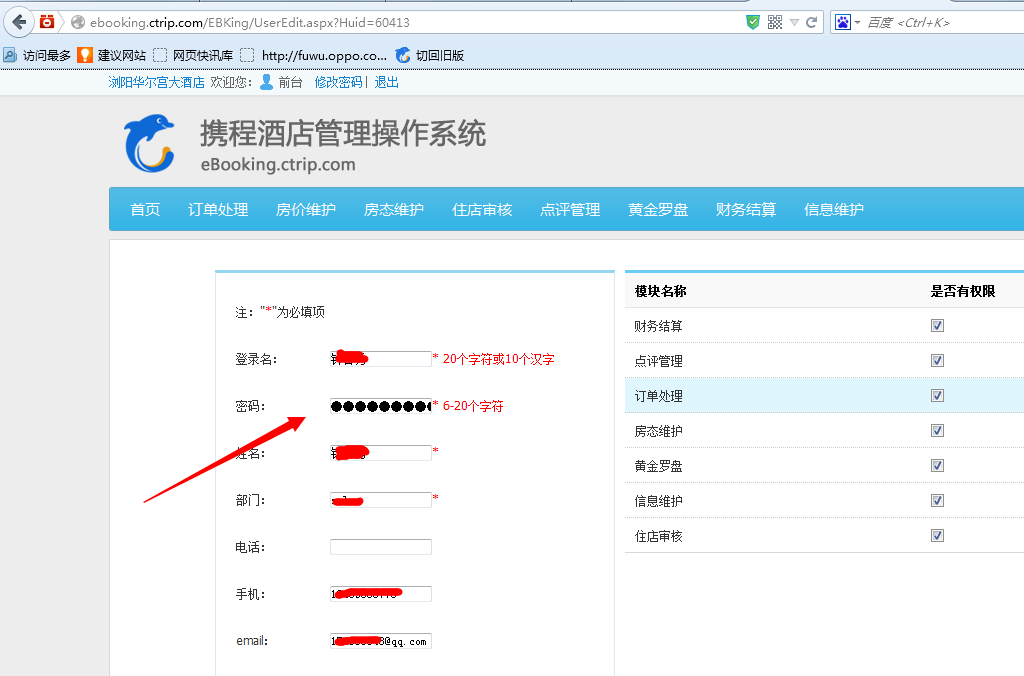Open the 网页快讯库 bookmark

[x=193, y=56]
